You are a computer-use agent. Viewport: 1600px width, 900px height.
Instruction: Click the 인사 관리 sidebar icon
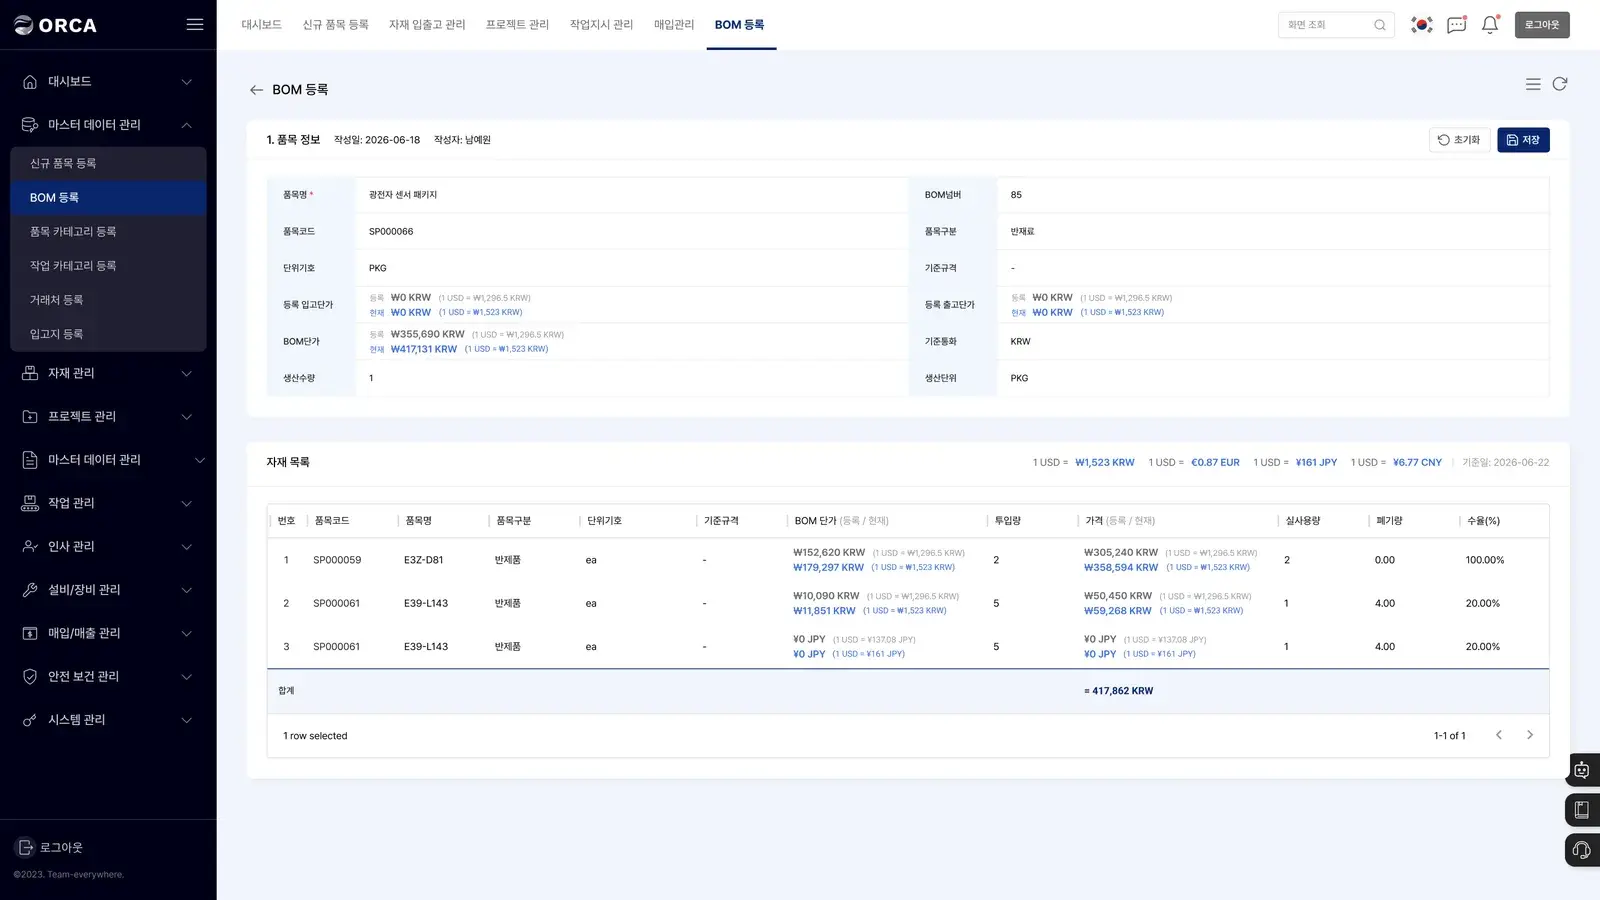(30, 546)
